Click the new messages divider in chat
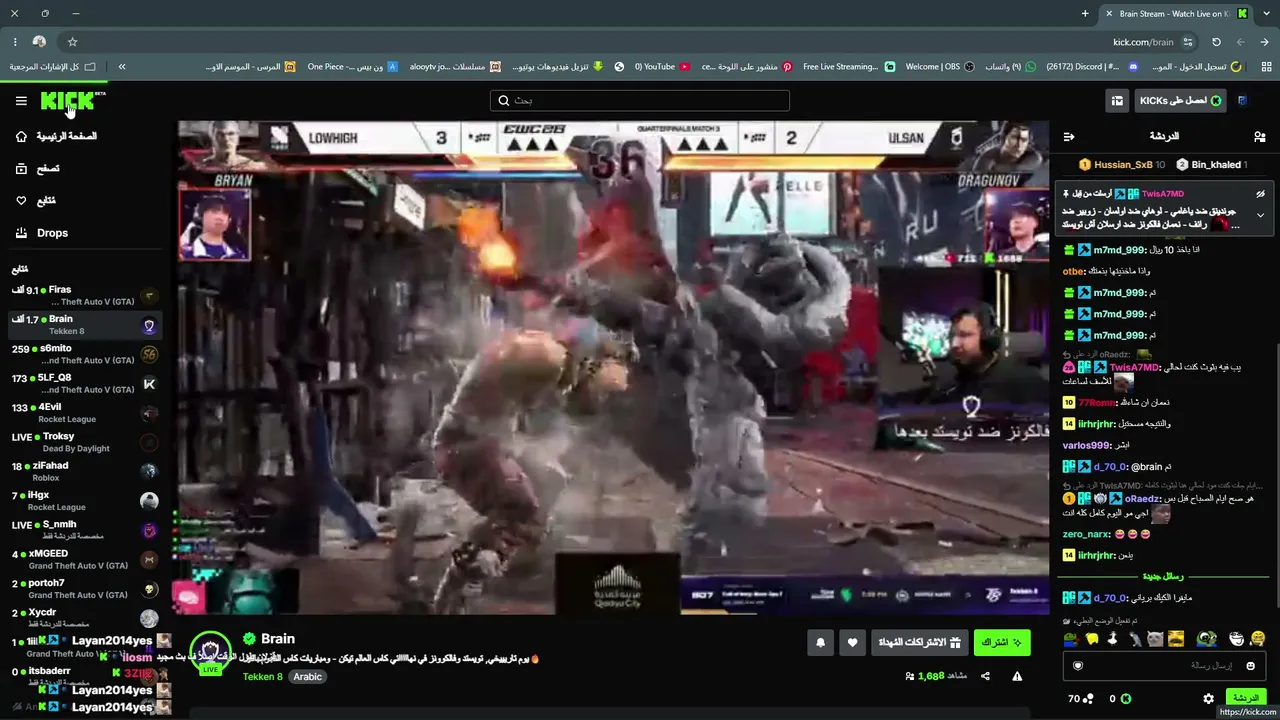The width and height of the screenshot is (1280, 720). tap(1162, 577)
